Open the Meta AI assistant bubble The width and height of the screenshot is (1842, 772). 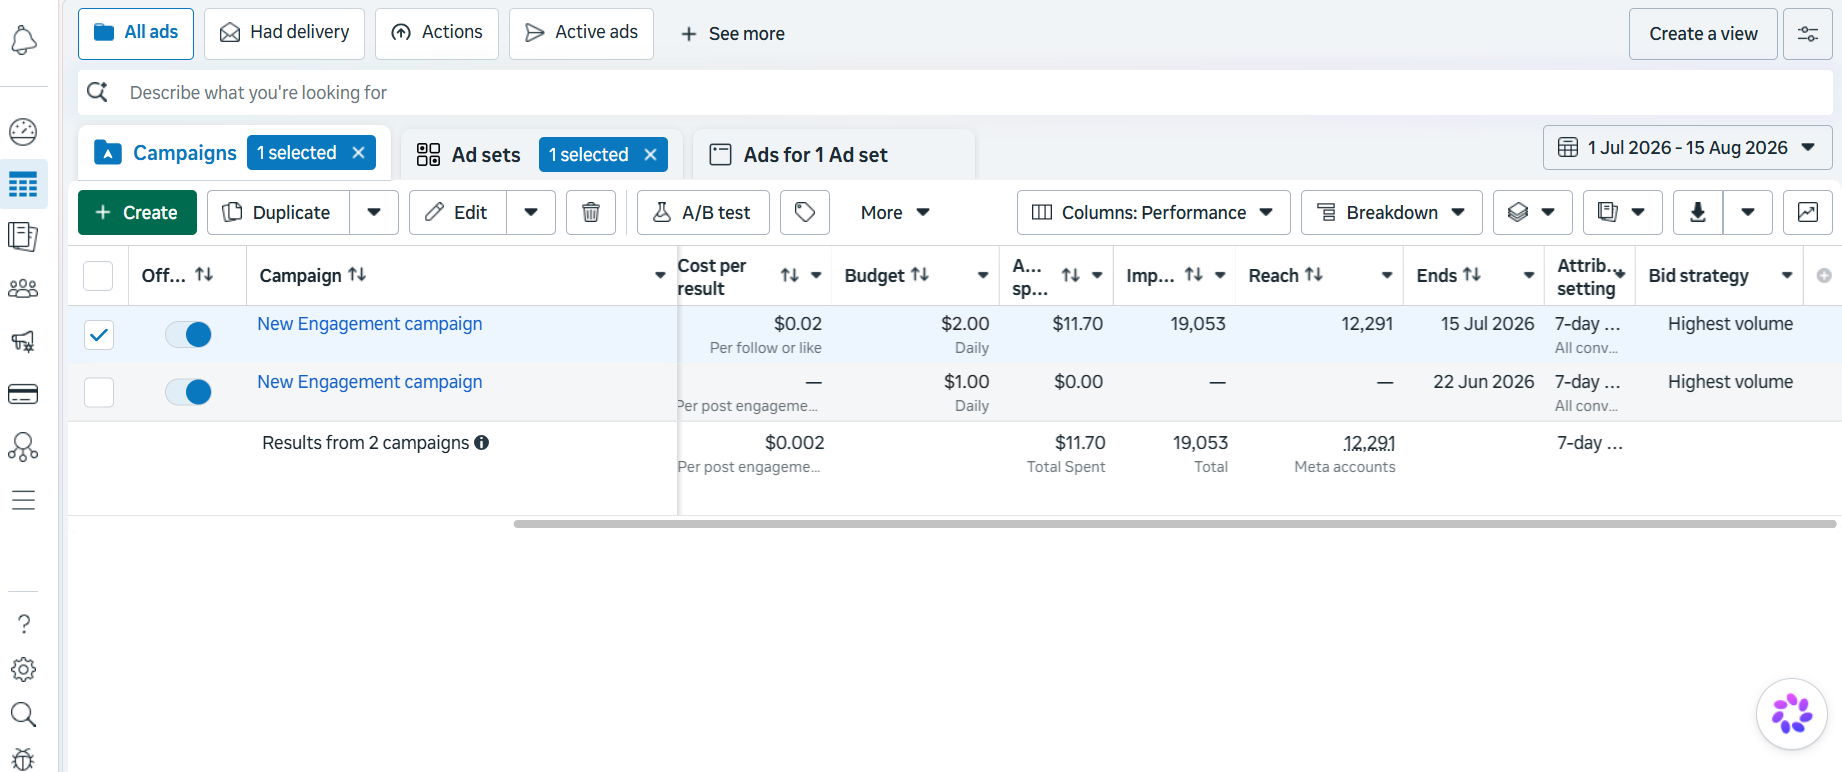(1792, 714)
